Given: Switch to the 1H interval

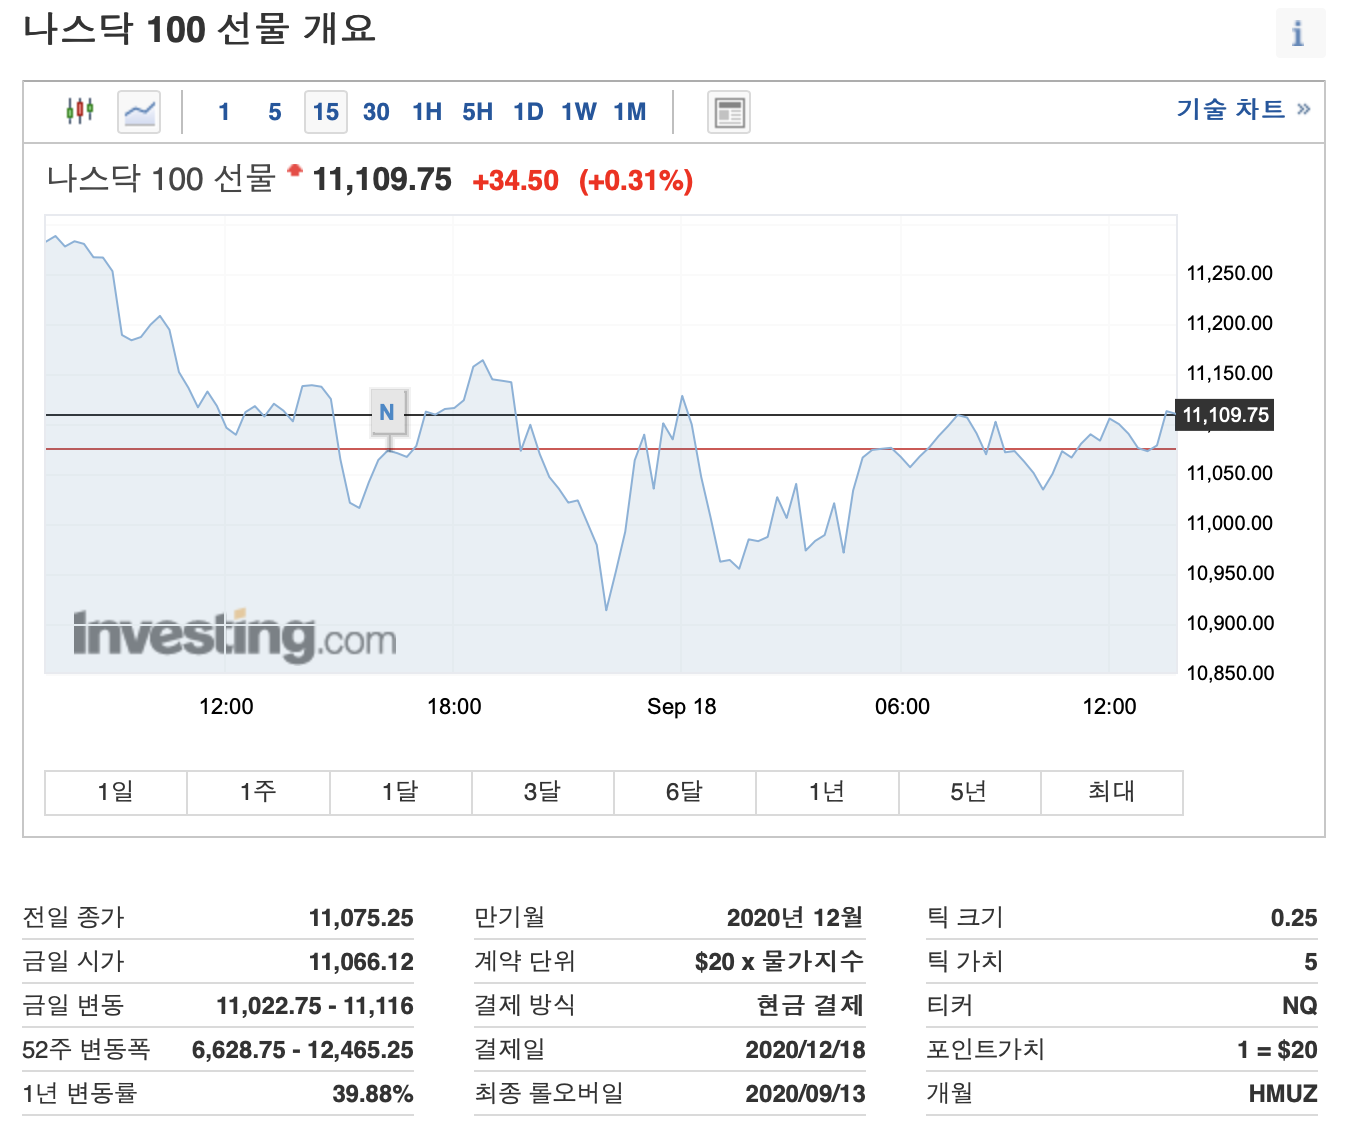Looking at the screenshot, I should 427,112.
